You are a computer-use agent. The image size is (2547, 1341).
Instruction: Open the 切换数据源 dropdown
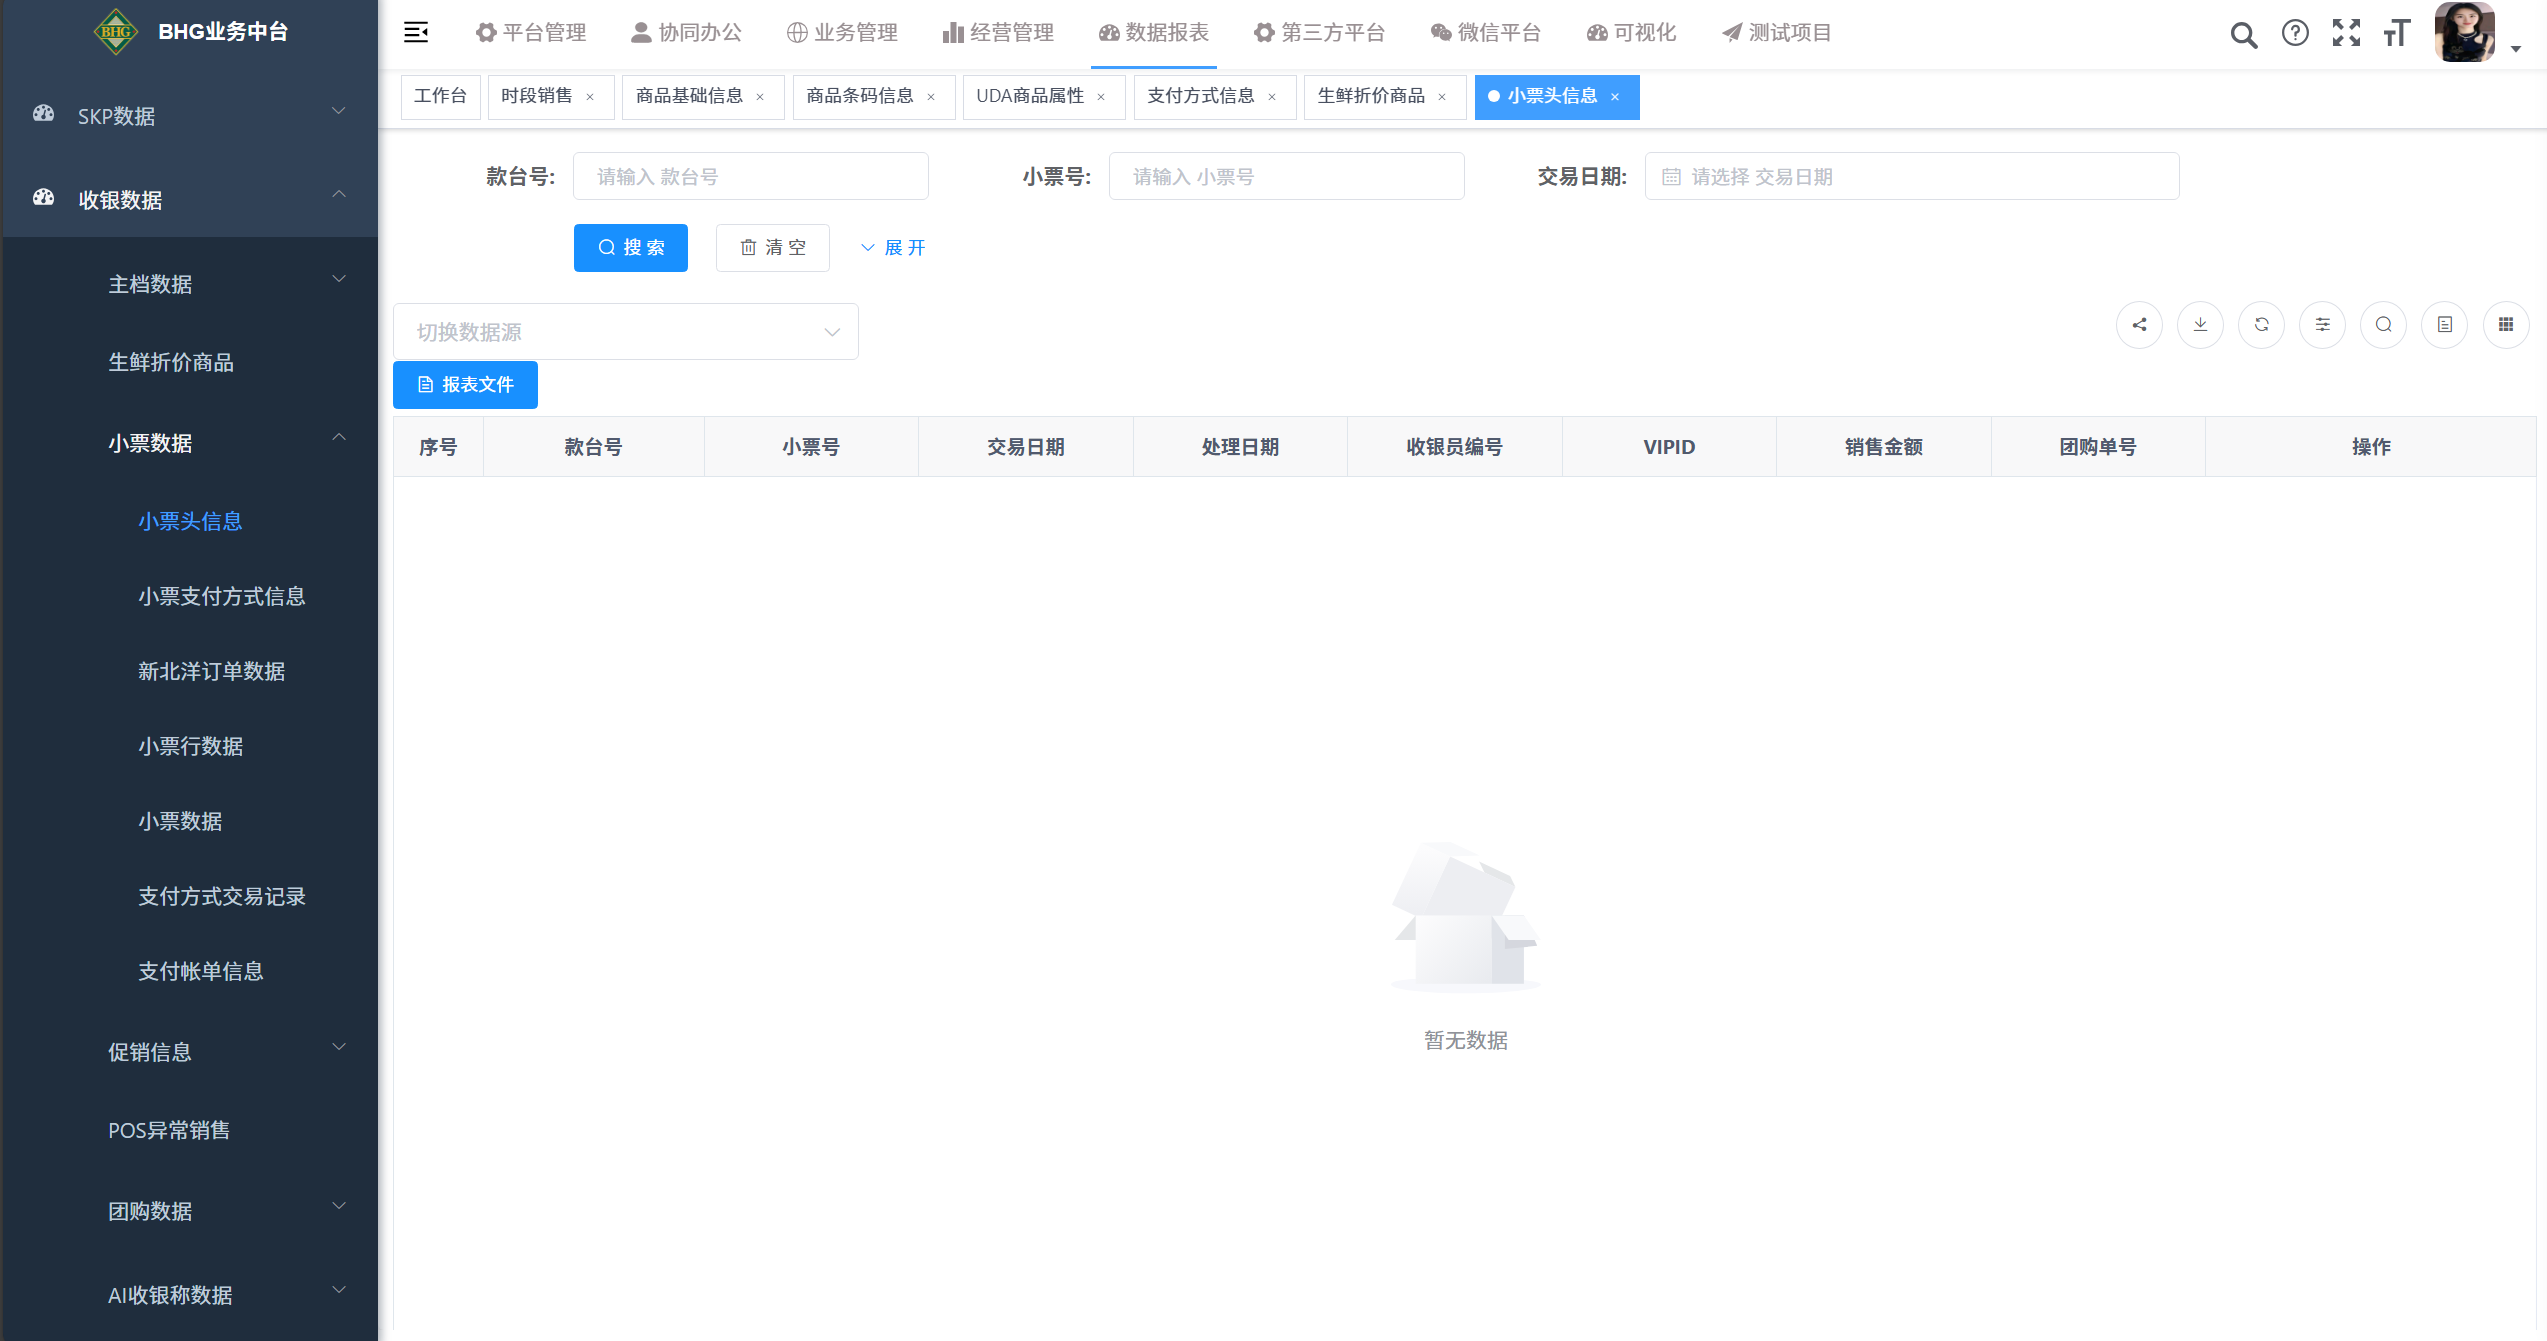(x=625, y=332)
